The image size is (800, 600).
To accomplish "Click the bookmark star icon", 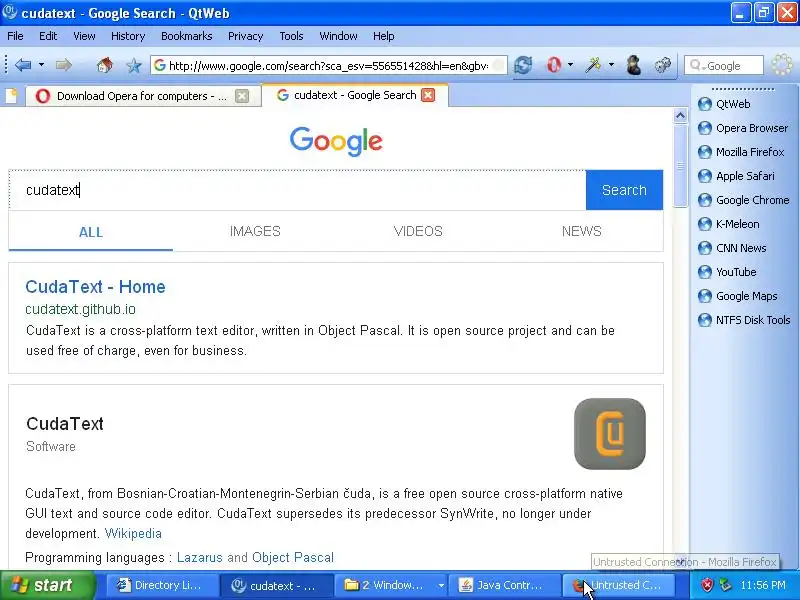I will pos(134,65).
